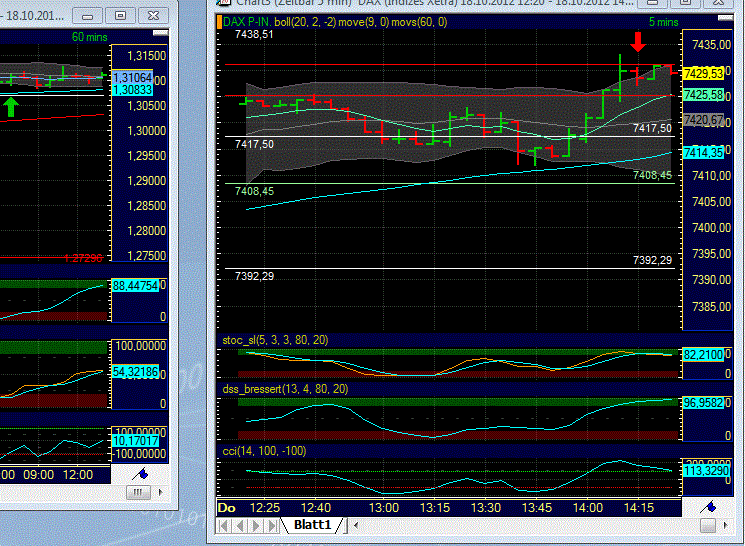The image size is (745, 546).
Task: Click the 88,44754 indicator value tag
Action: 135,286
